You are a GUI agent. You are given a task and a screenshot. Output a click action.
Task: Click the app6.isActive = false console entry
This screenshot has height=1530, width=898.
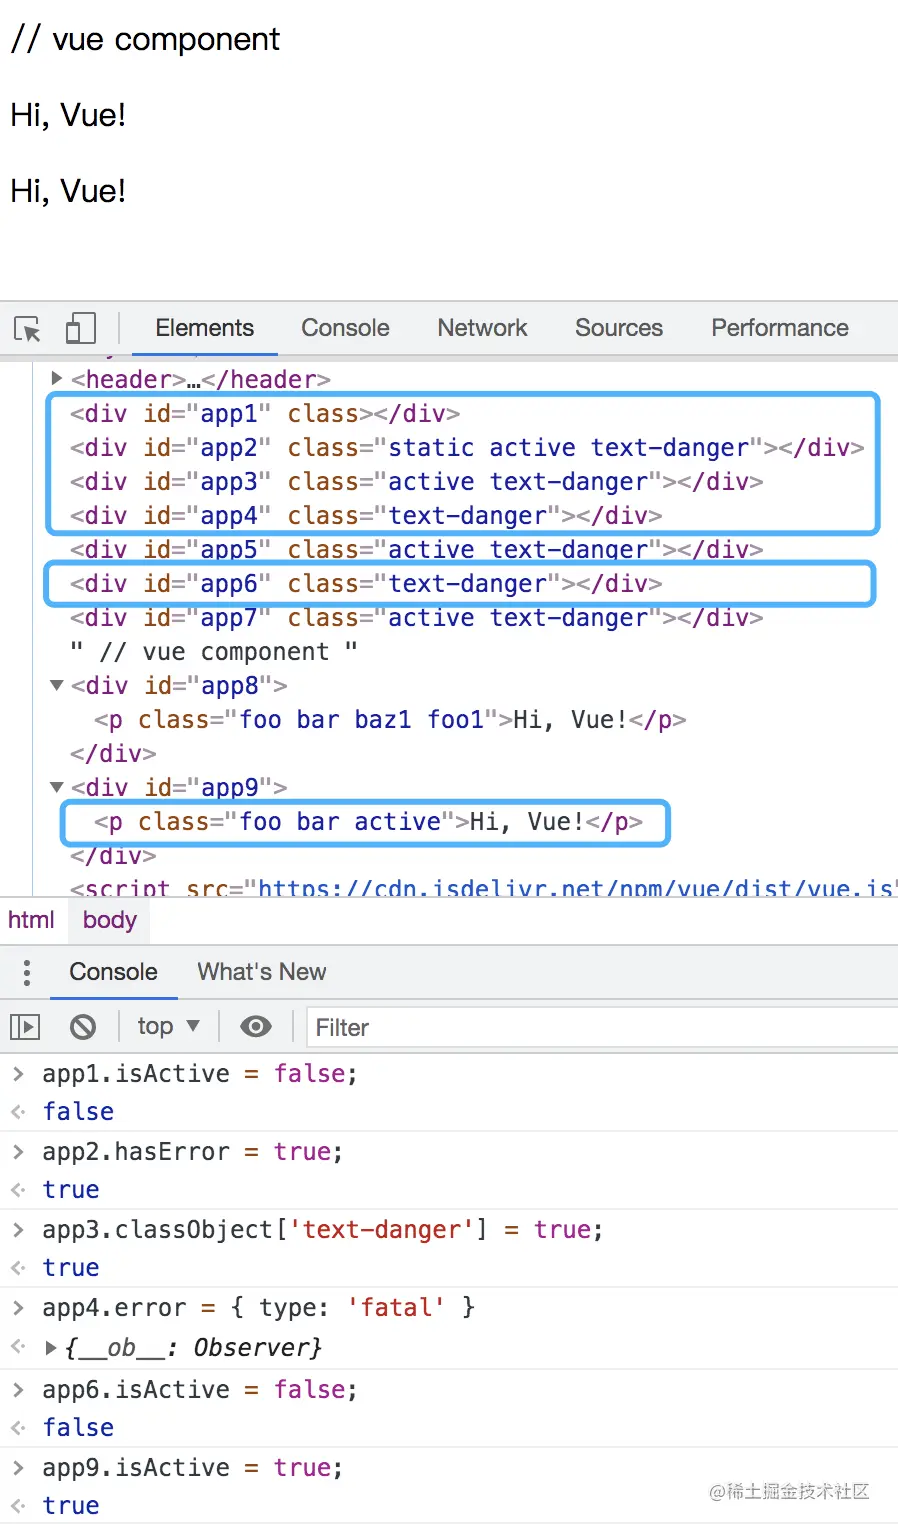(200, 1390)
